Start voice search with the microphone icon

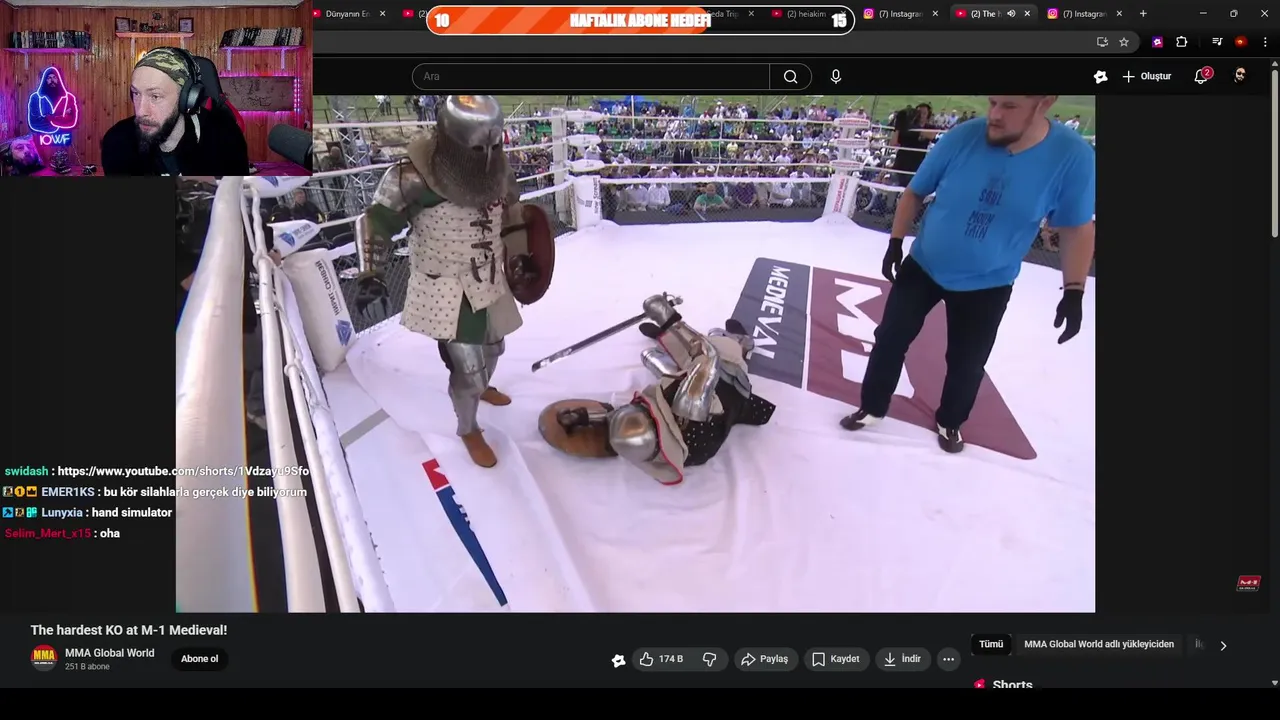click(x=836, y=77)
